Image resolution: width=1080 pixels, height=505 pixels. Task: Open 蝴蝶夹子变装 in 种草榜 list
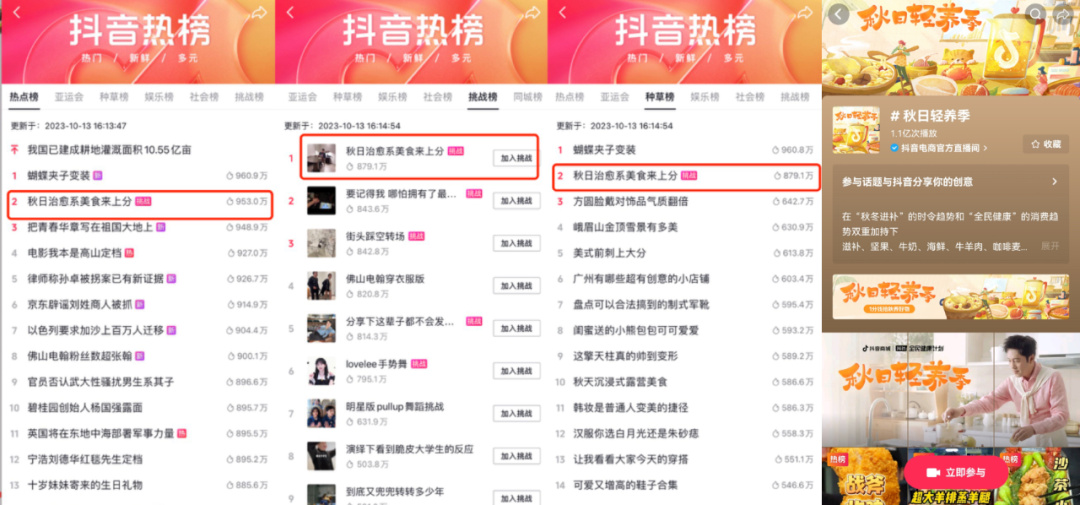(605, 150)
